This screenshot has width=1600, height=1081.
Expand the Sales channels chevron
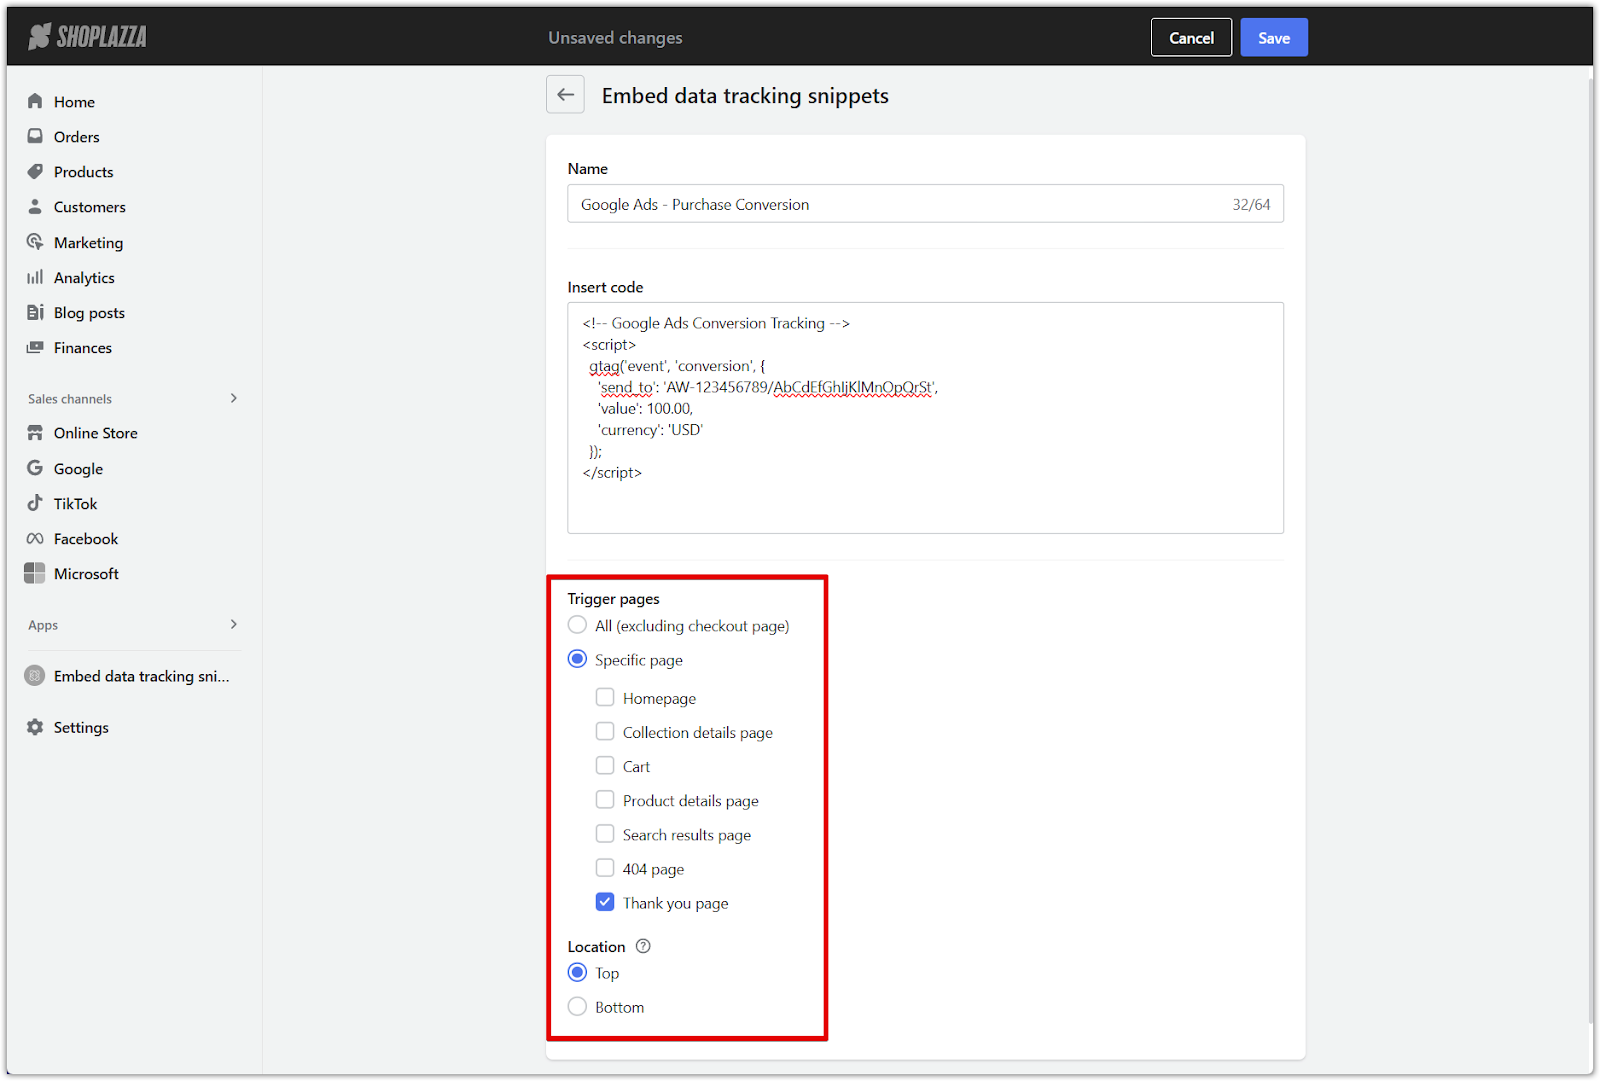coord(234,398)
